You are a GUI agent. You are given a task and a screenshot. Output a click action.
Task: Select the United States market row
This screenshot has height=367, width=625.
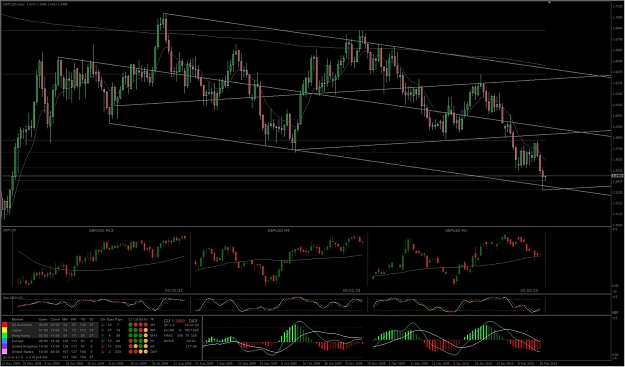tap(54, 351)
